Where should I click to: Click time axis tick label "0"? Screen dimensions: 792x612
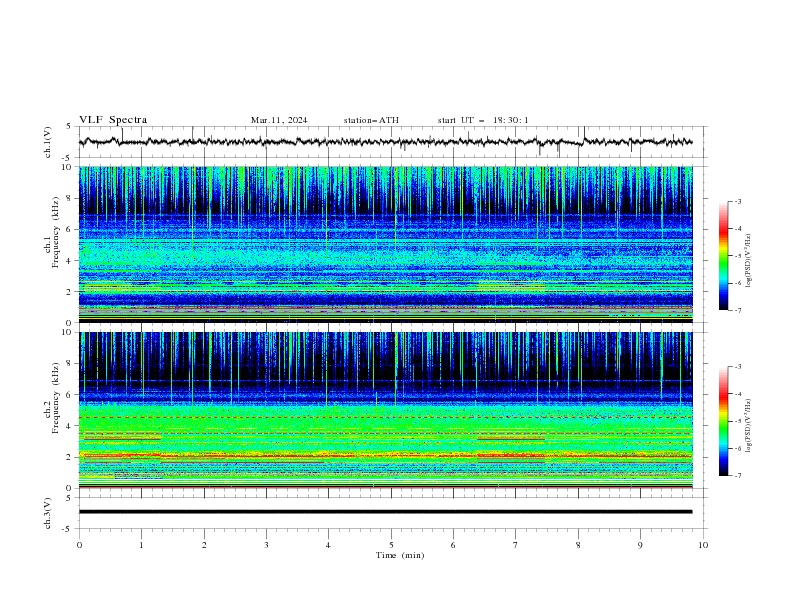[79, 545]
